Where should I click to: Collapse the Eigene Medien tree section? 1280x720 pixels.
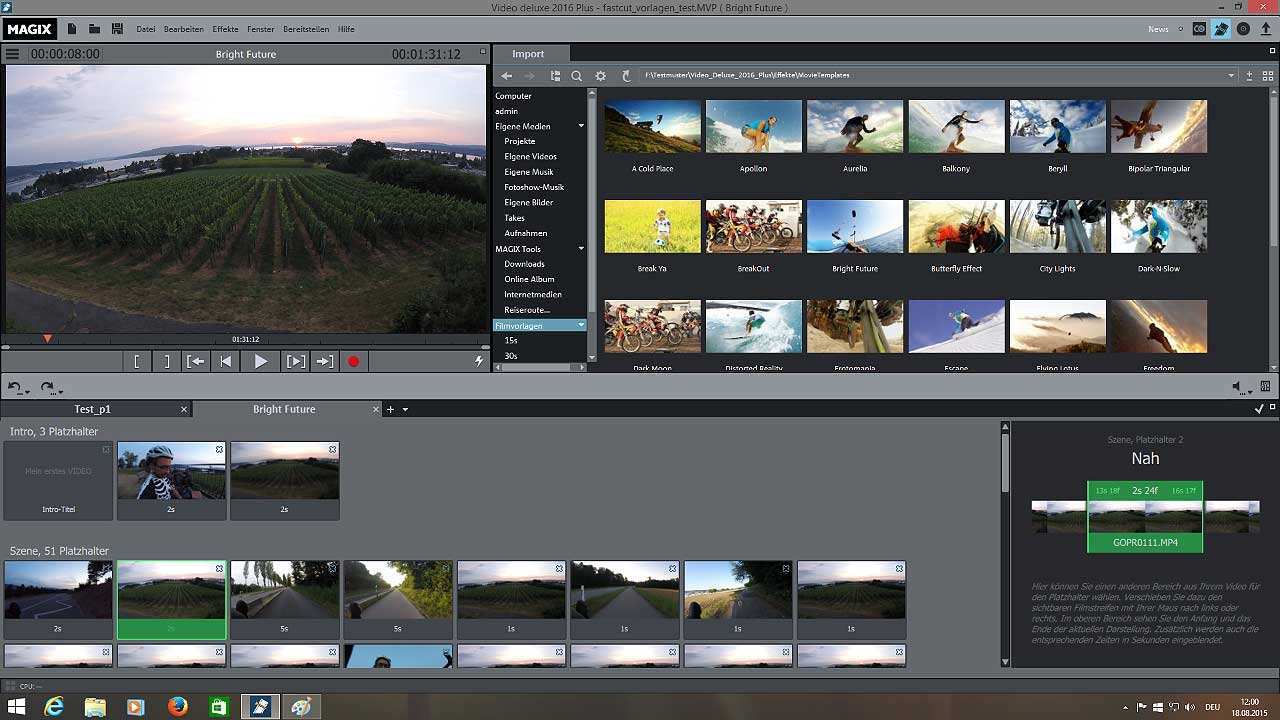click(581, 126)
